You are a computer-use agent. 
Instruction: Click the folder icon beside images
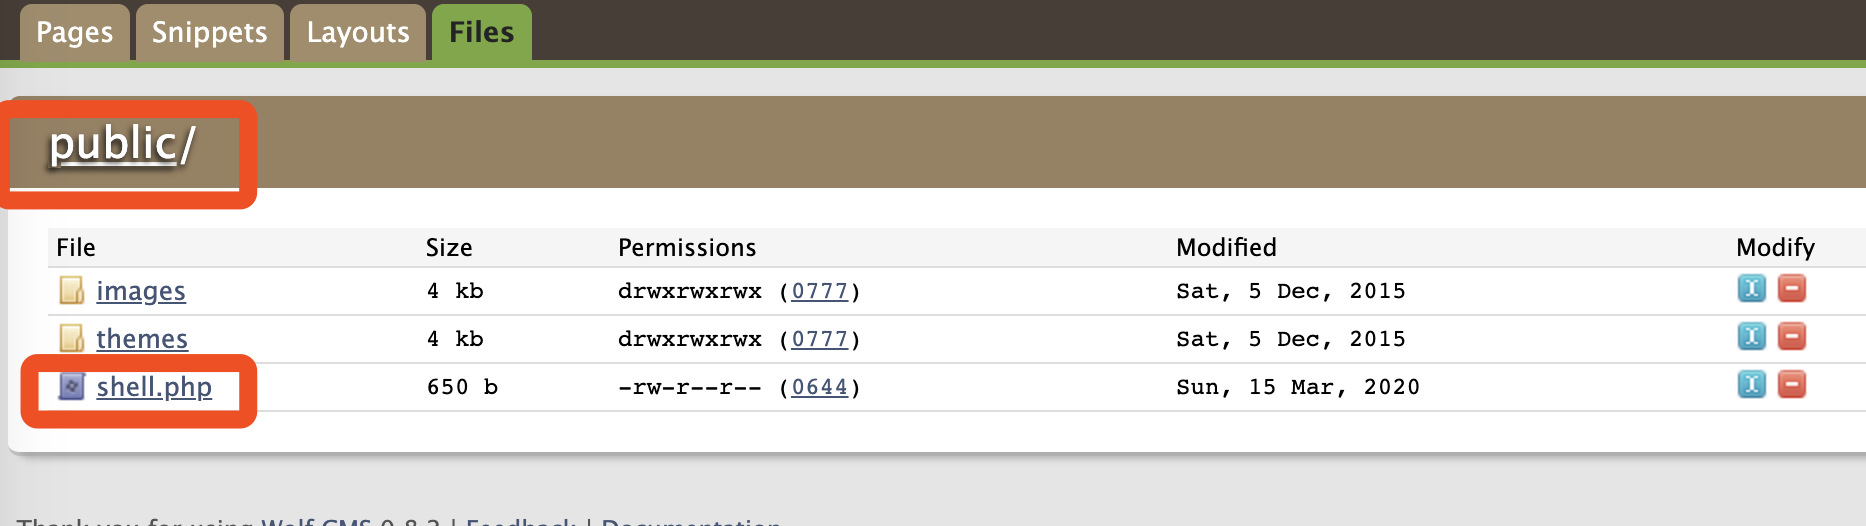click(72, 291)
